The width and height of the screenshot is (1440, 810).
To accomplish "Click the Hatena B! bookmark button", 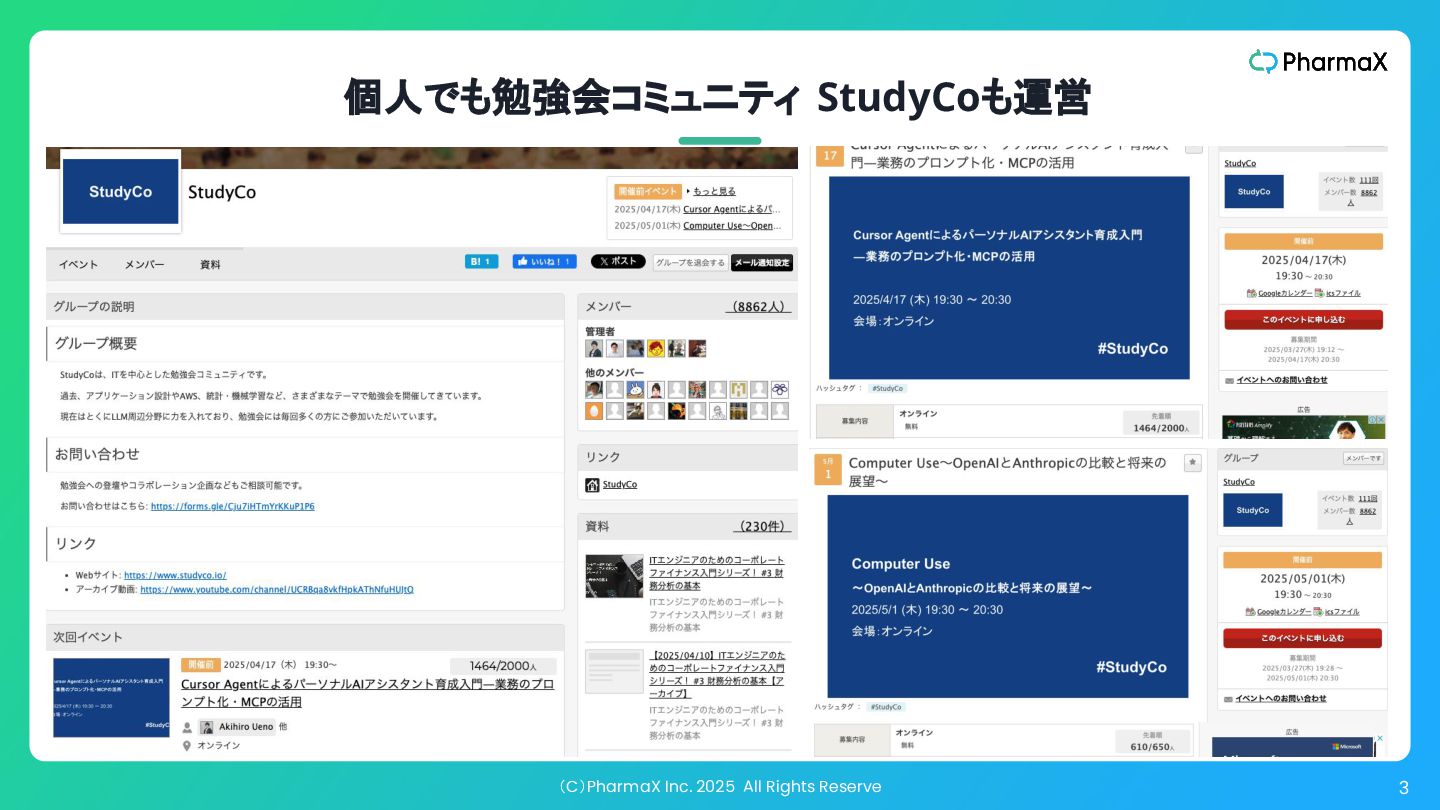I will point(481,261).
